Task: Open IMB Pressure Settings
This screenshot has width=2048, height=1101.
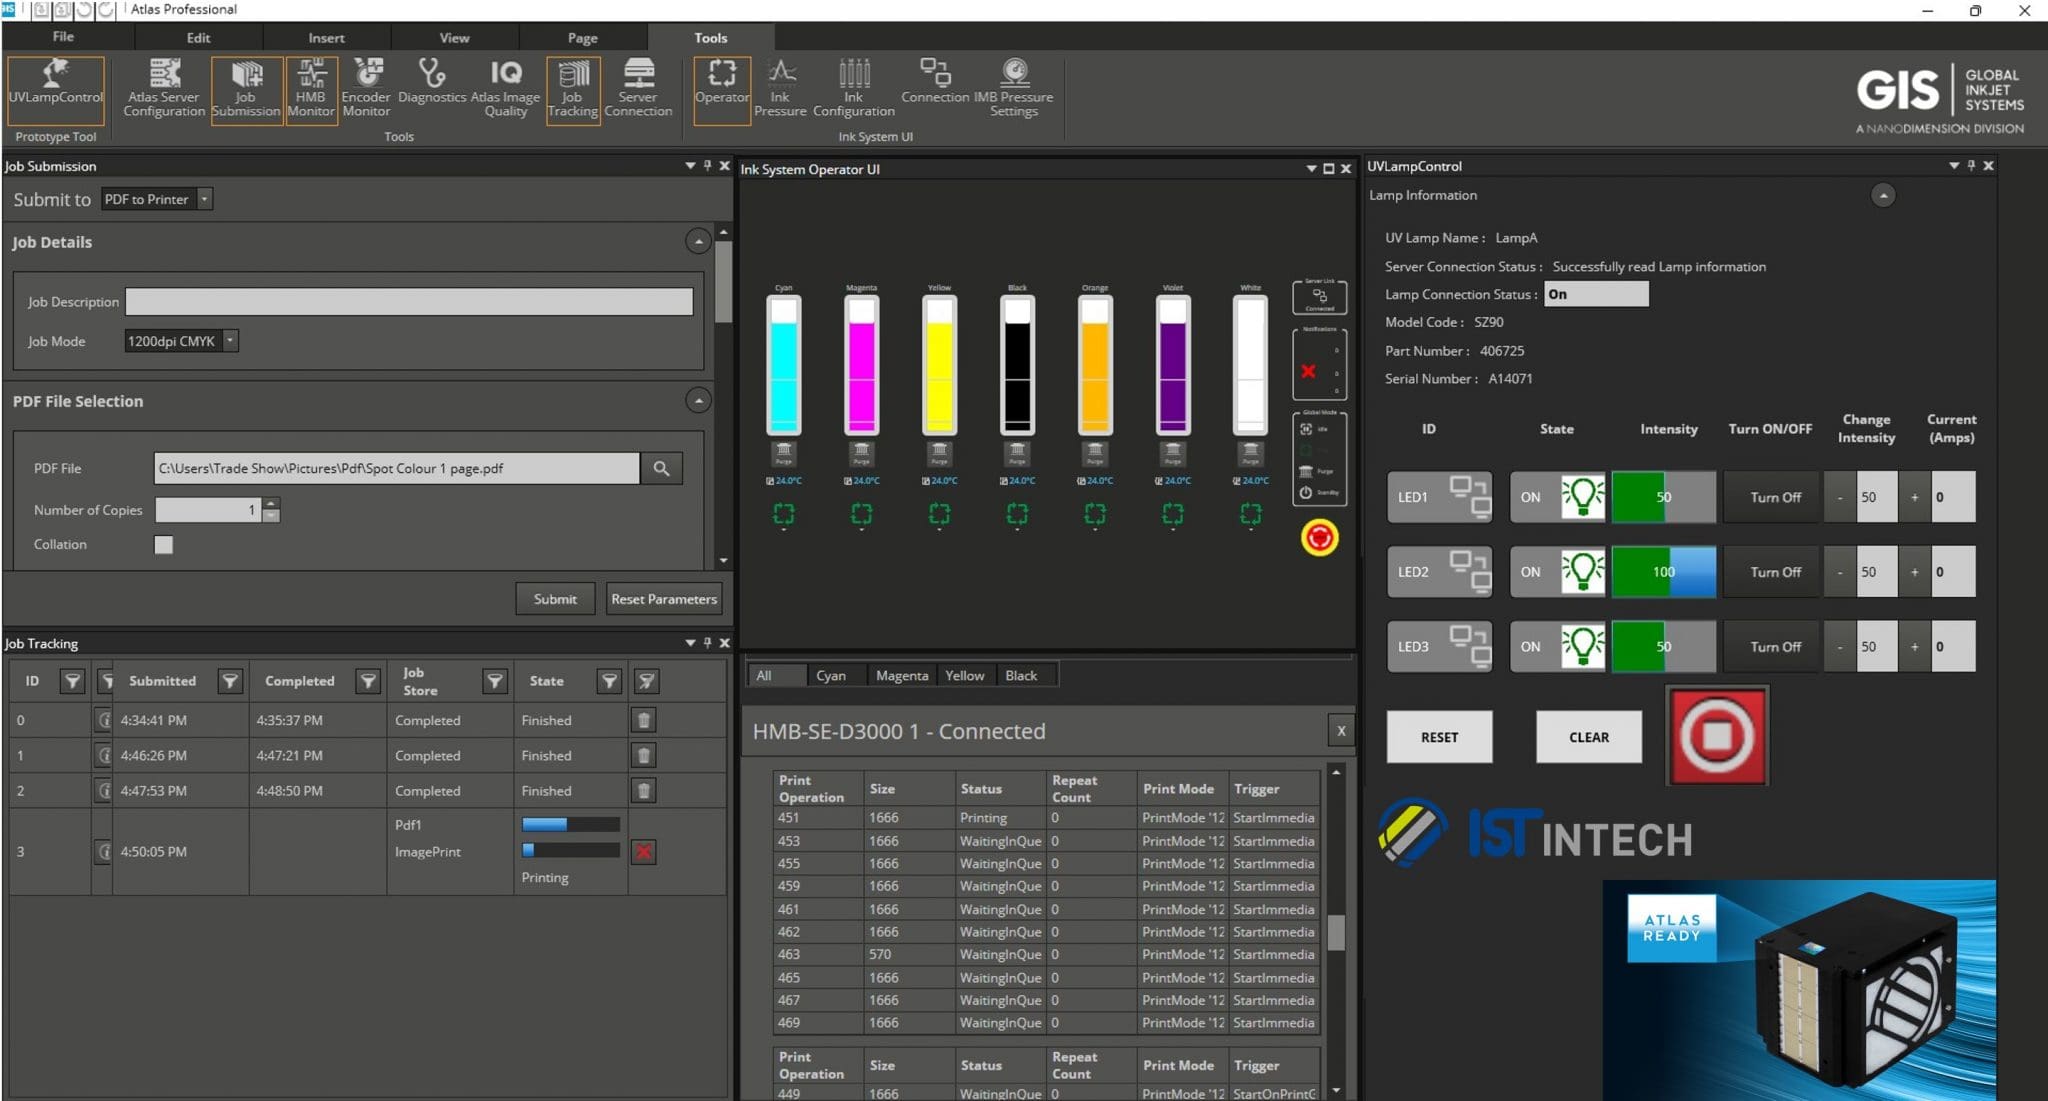Action: click(1015, 88)
